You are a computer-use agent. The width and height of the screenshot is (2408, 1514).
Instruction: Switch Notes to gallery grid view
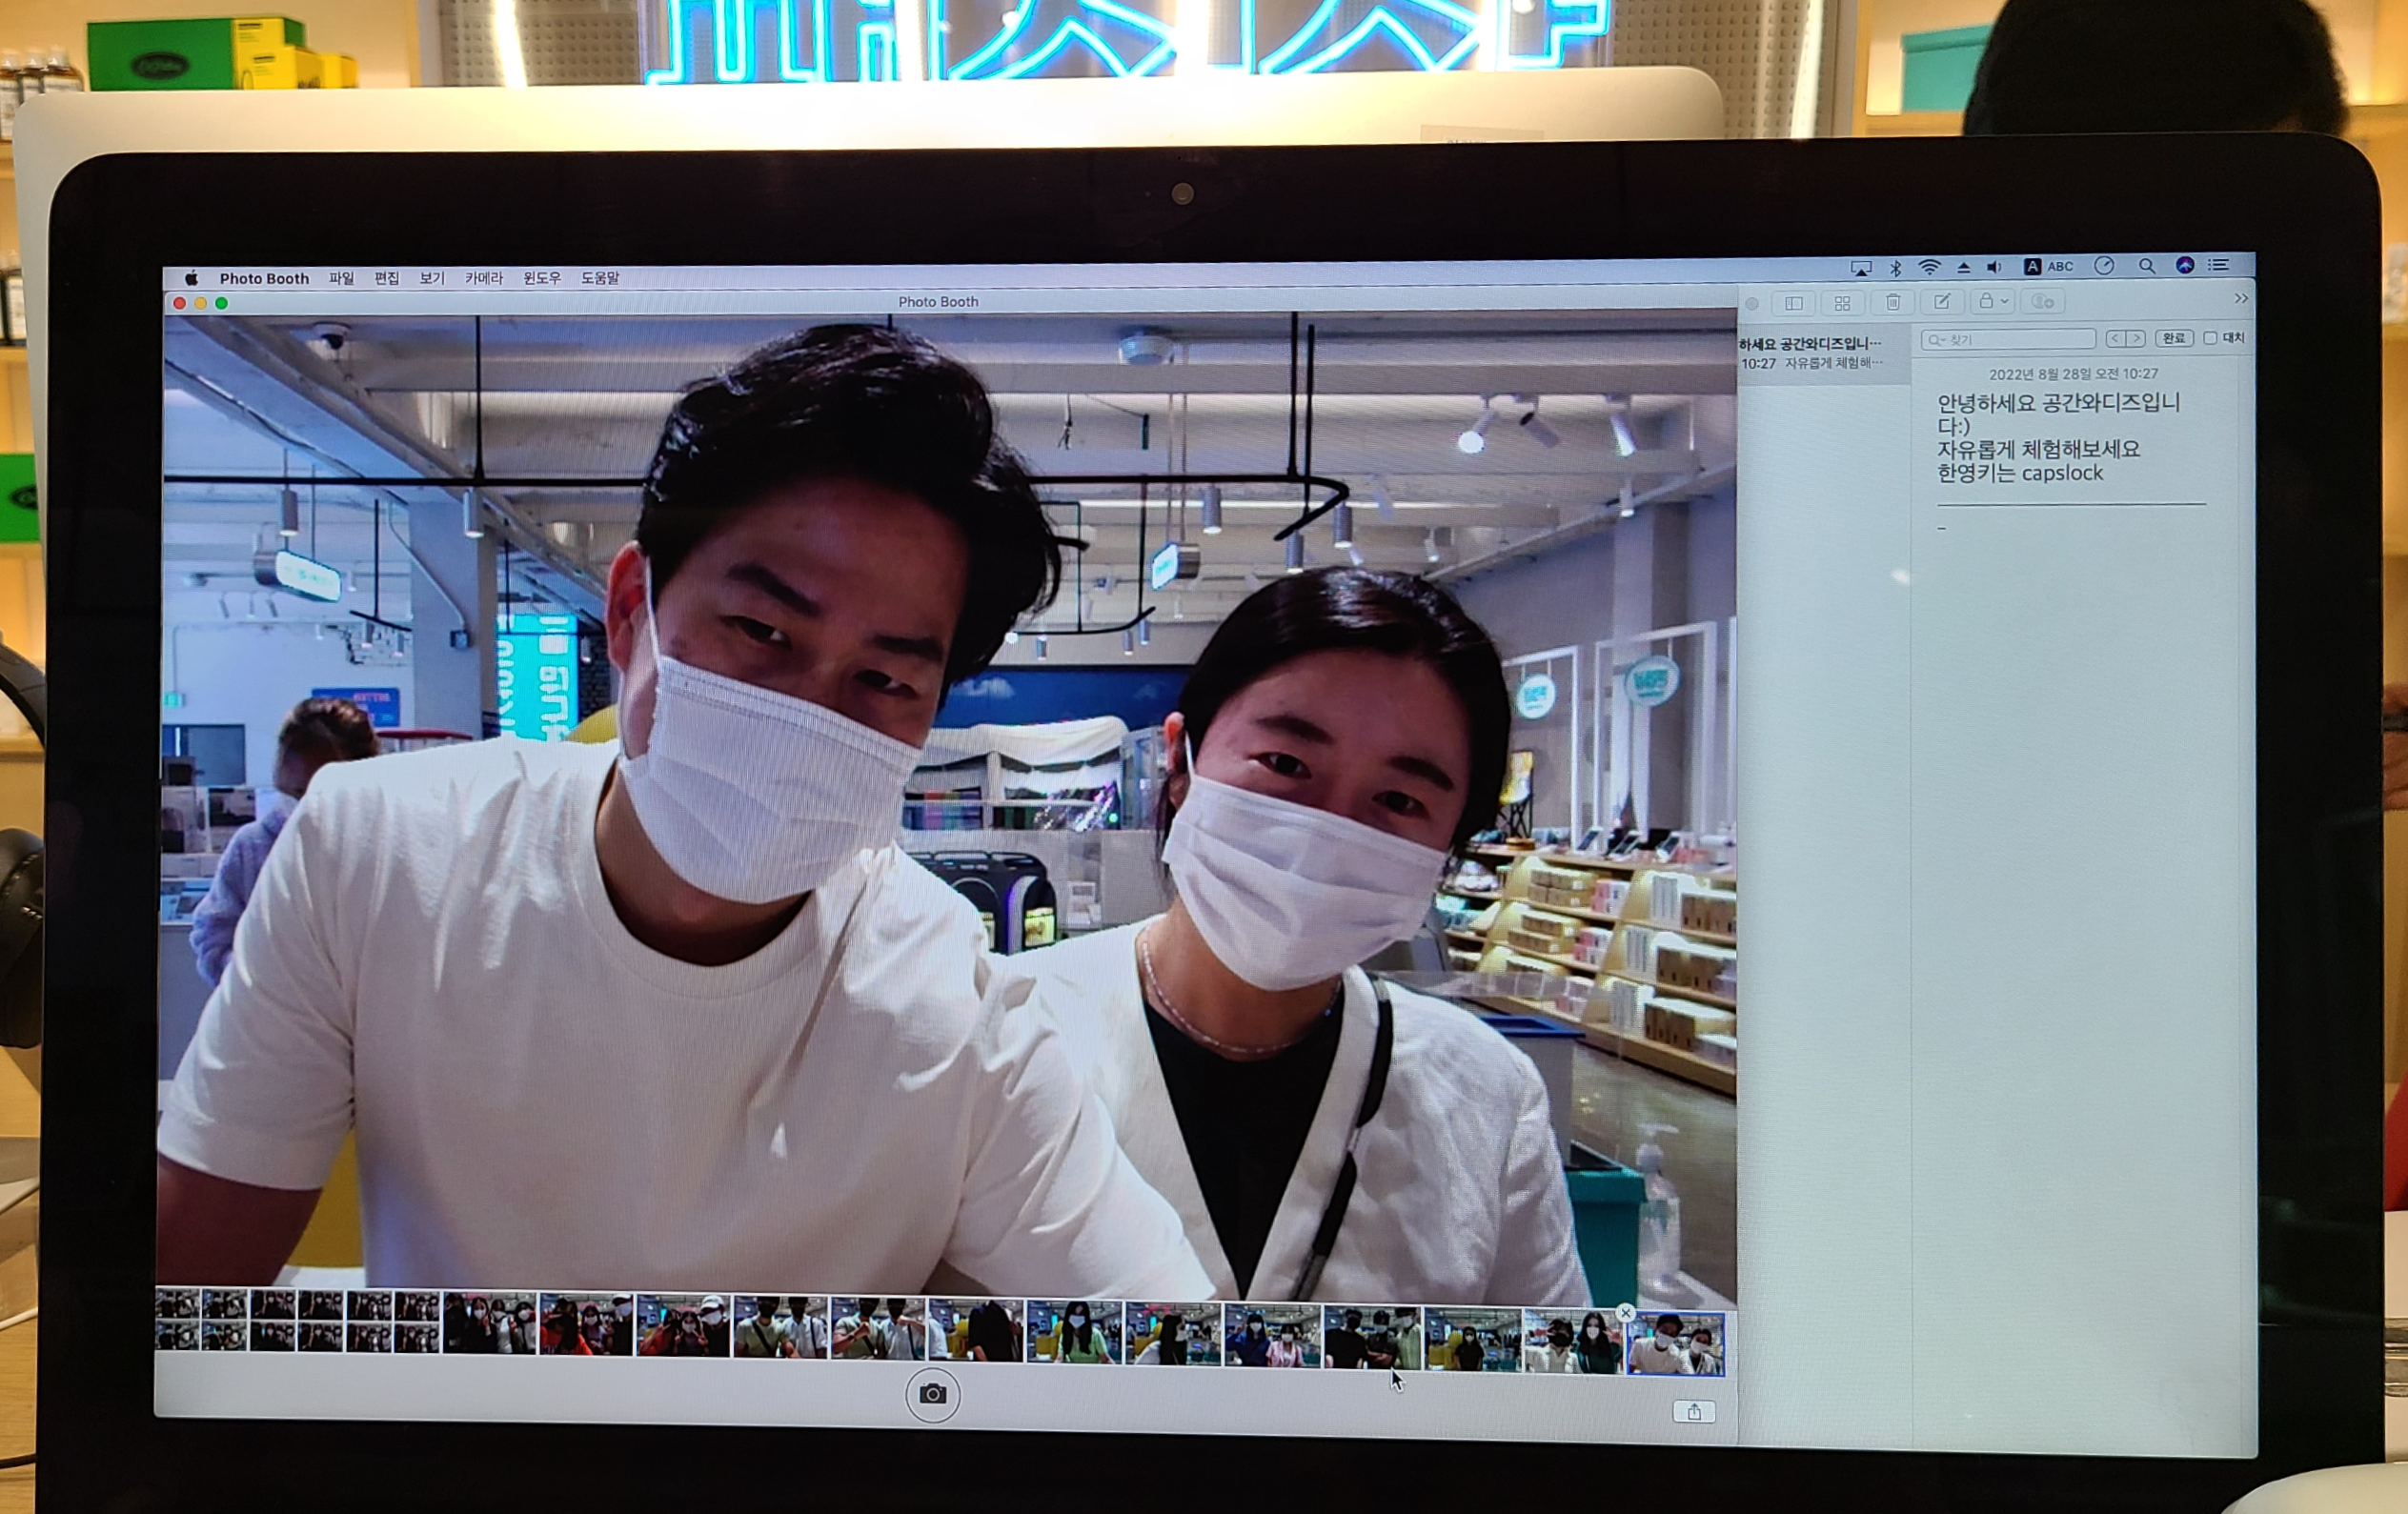tap(1842, 302)
